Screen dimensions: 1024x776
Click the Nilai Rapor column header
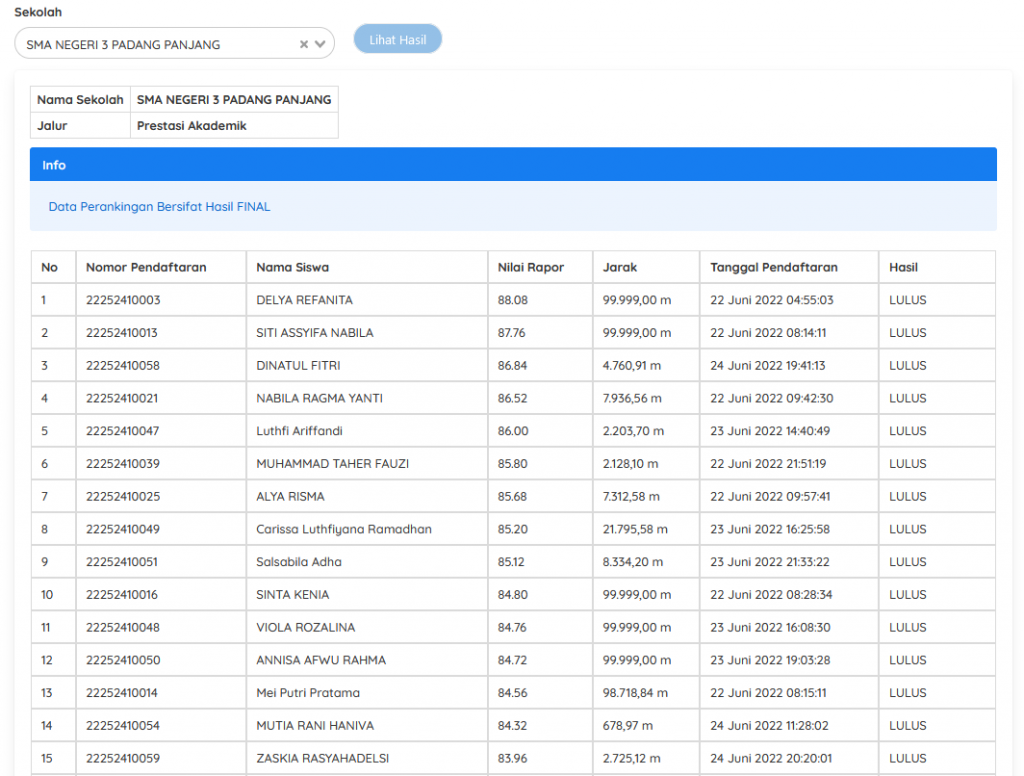(531, 267)
